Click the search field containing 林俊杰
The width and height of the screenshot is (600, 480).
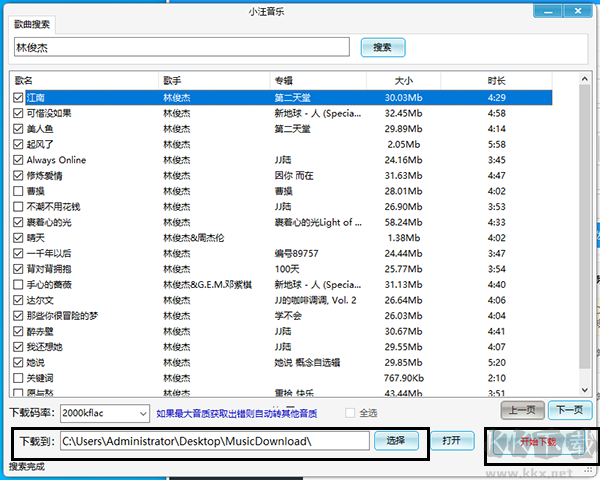coord(180,47)
